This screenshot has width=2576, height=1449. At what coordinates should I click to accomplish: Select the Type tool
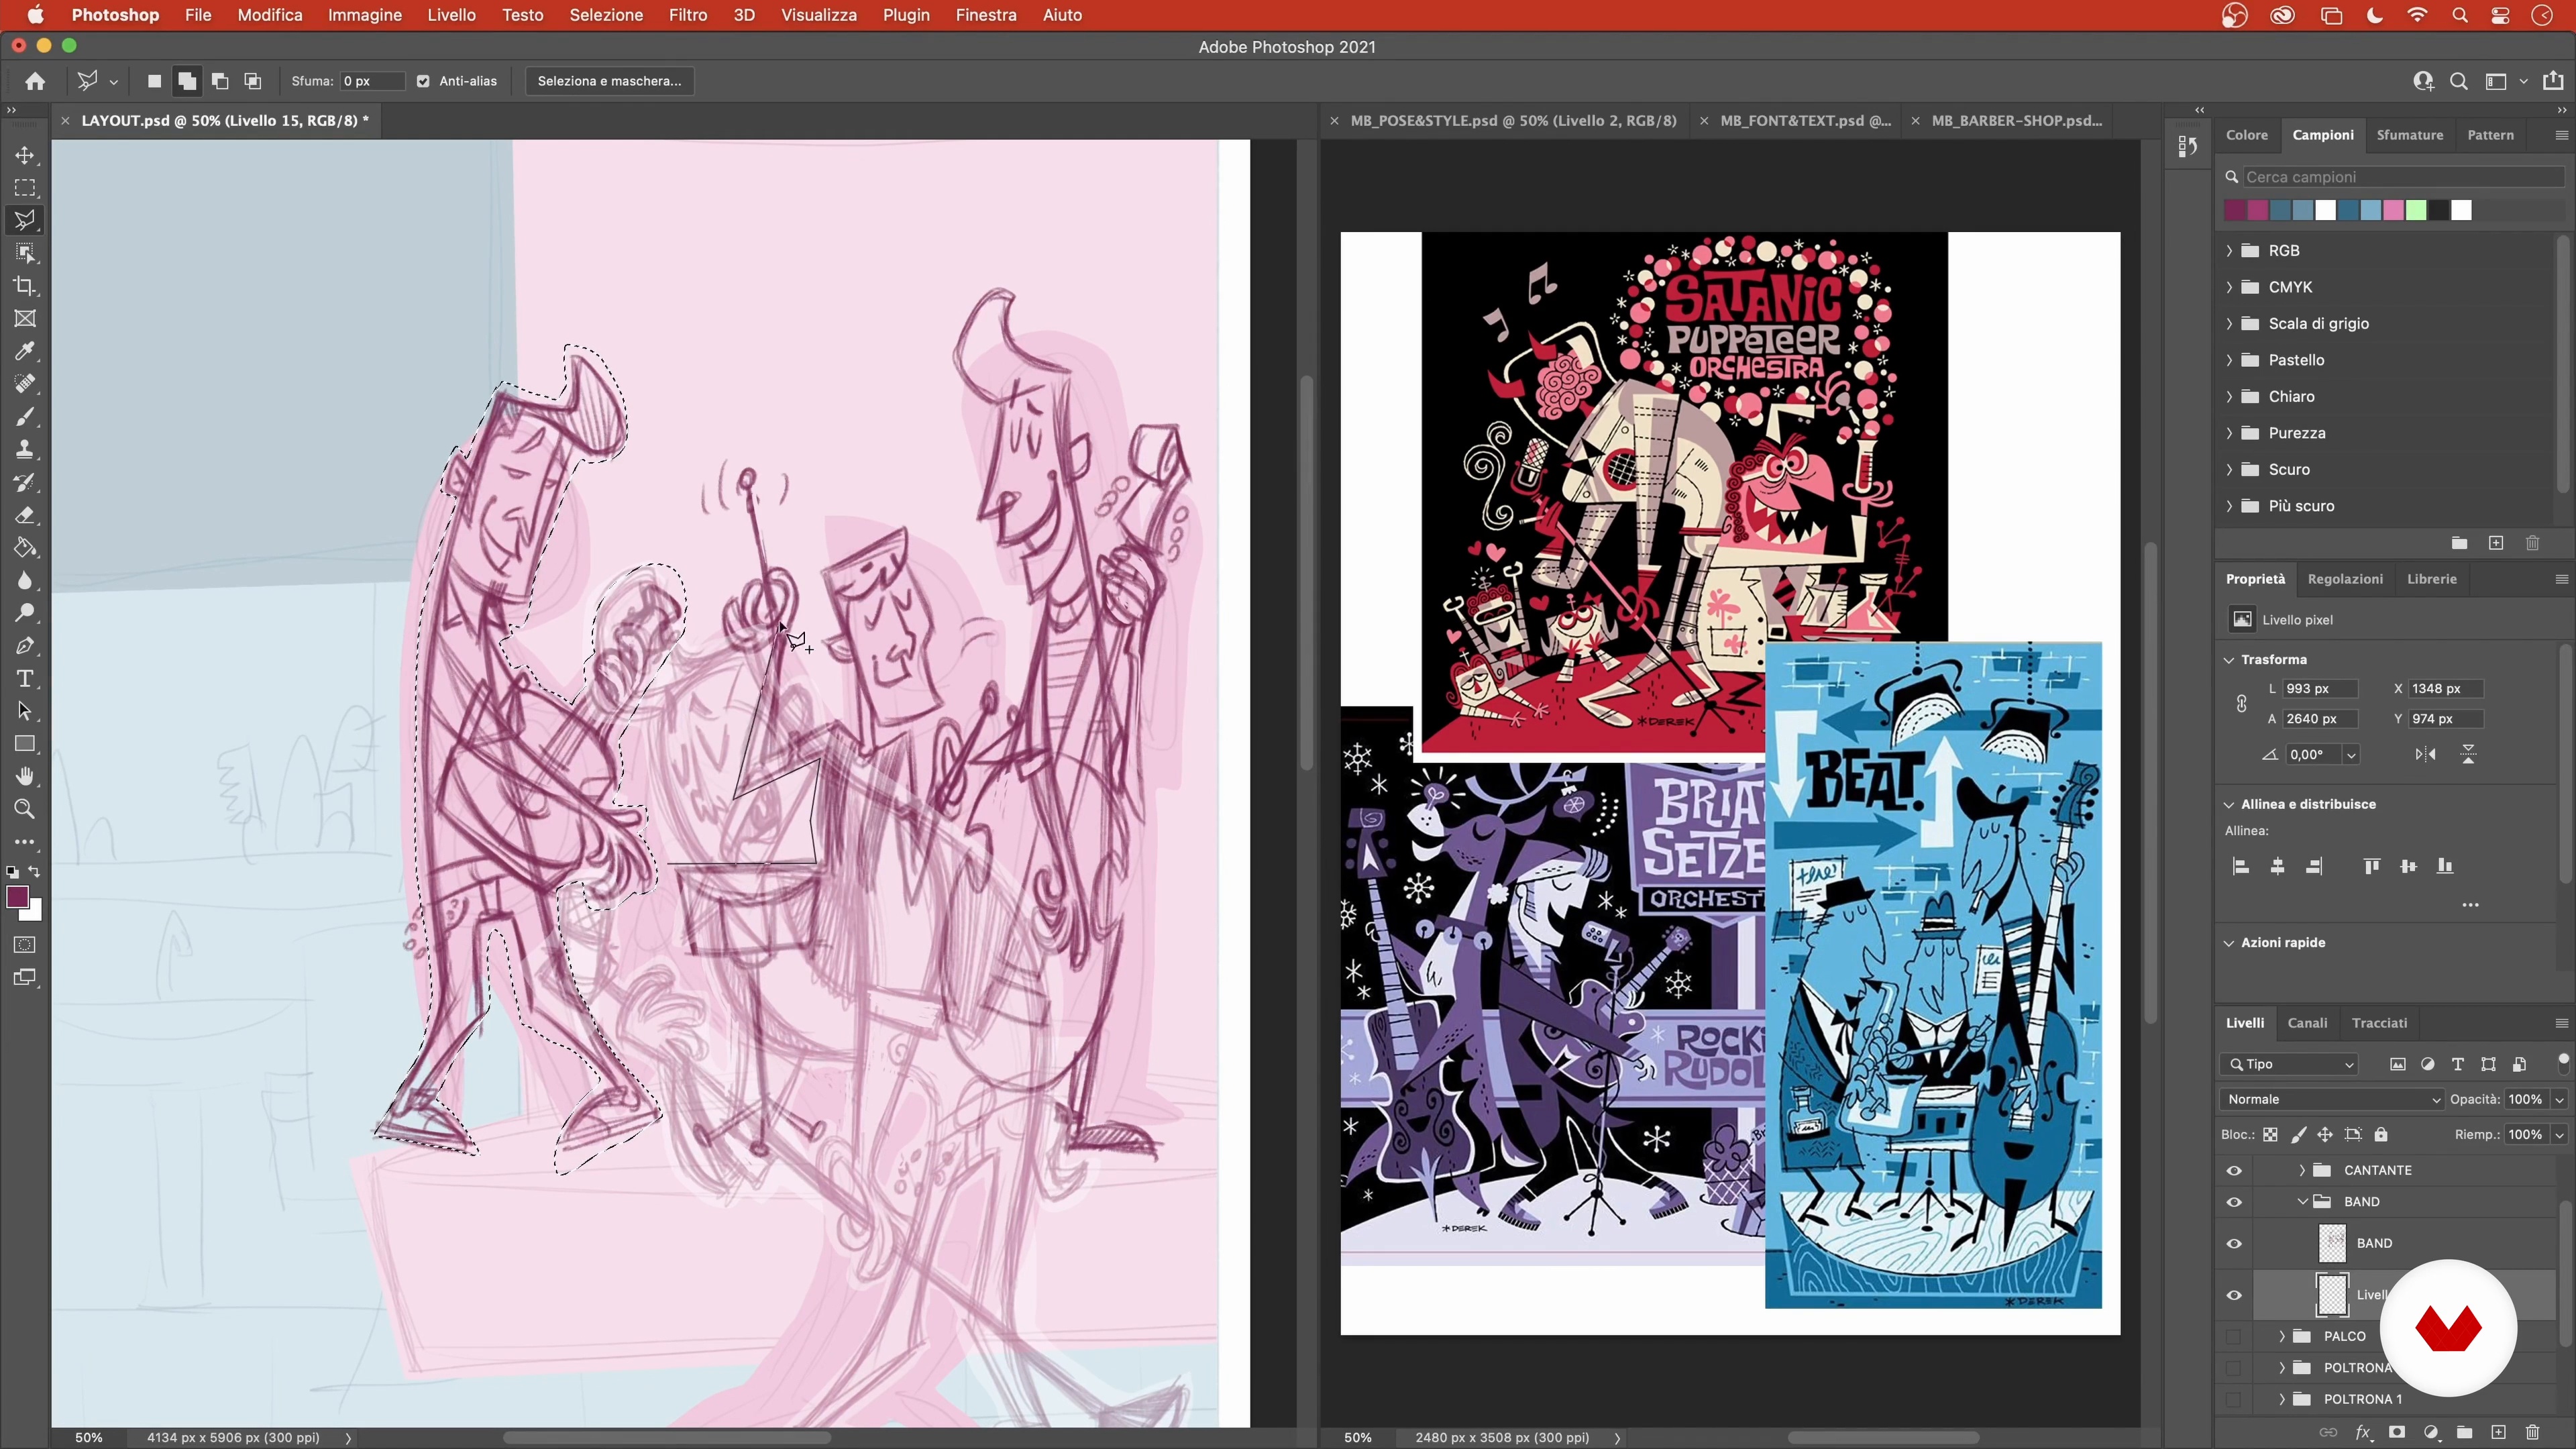25,679
